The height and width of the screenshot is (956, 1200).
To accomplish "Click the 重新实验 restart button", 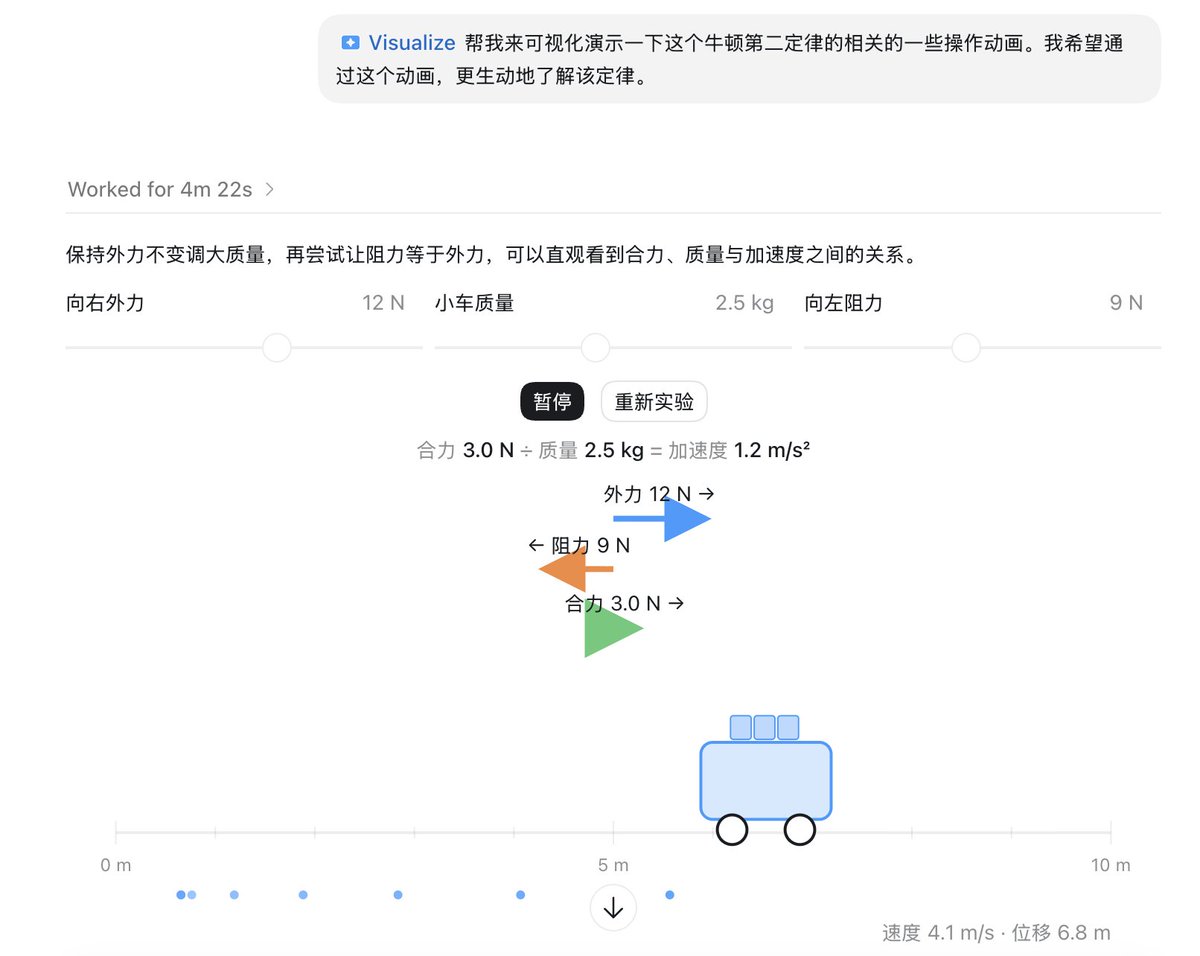I will tap(654, 402).
